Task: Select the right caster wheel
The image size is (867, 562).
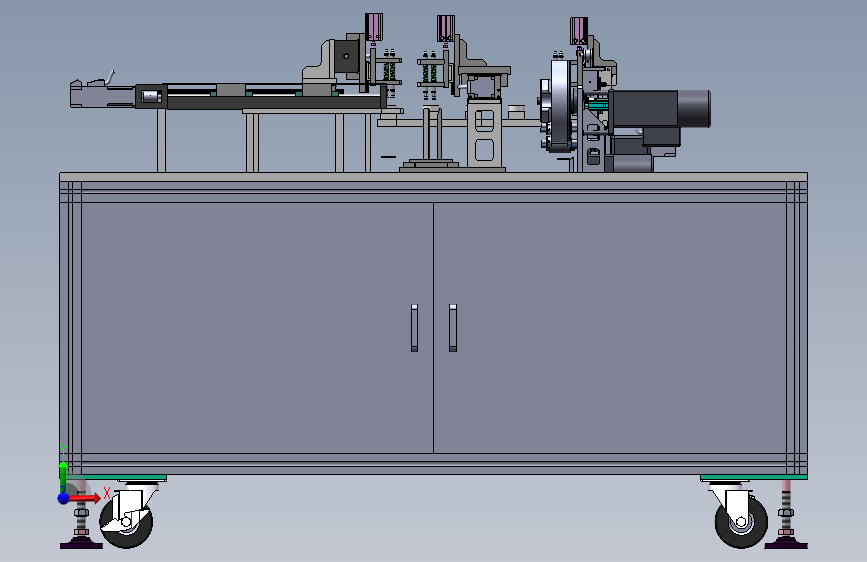Action: coord(741,522)
